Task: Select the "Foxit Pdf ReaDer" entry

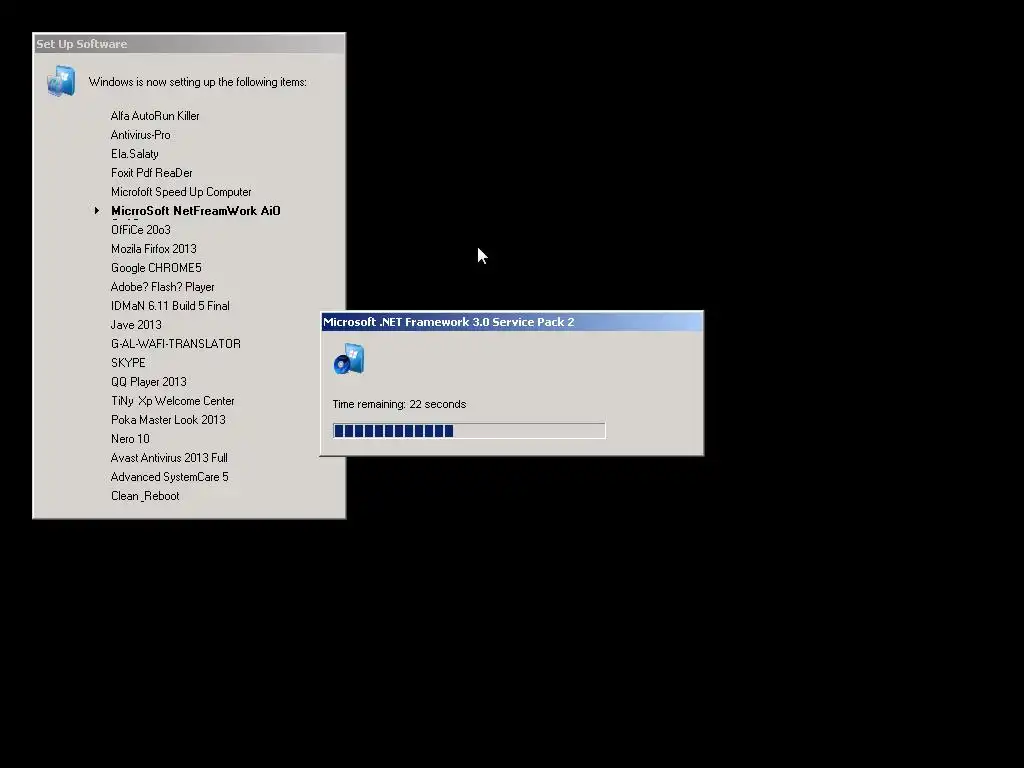Action: (x=152, y=172)
